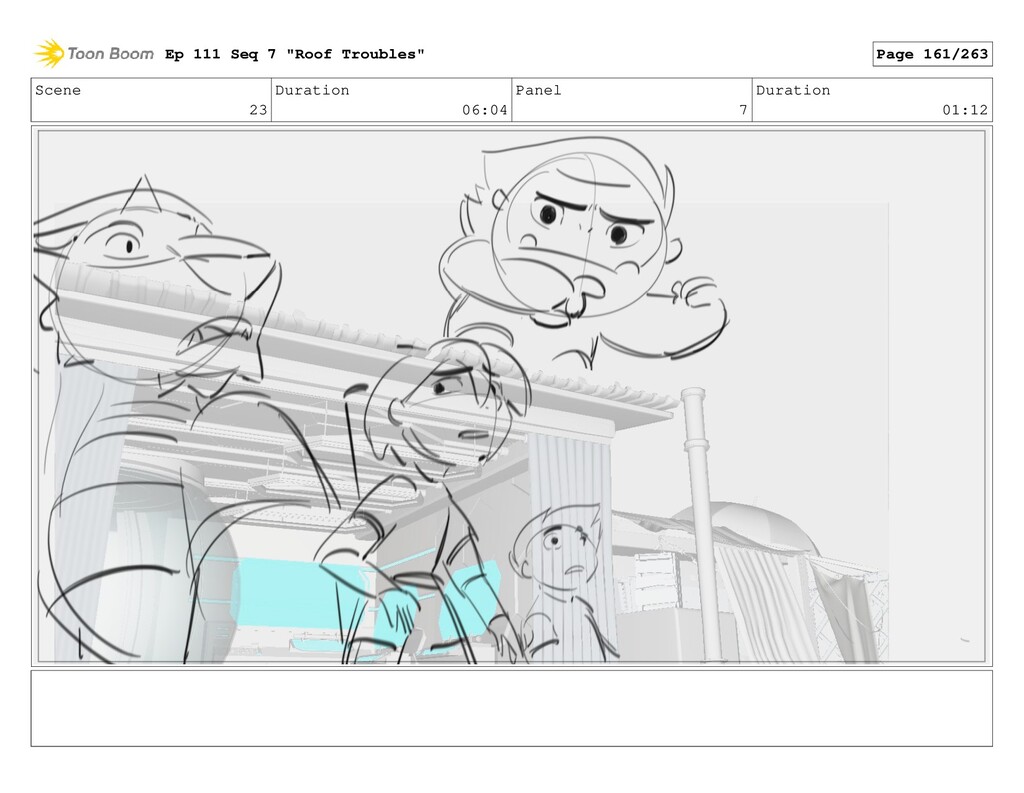Click the 'Scene' label
The width and height of the screenshot is (1024, 793).
(58, 90)
